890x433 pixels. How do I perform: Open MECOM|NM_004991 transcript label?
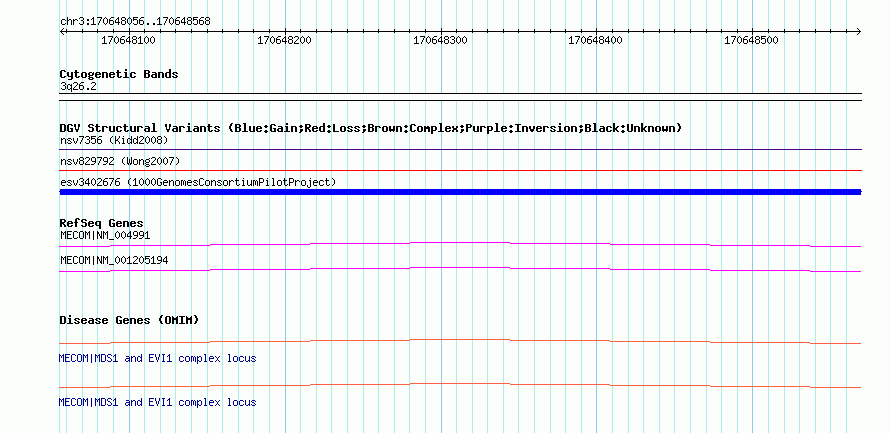pos(105,236)
